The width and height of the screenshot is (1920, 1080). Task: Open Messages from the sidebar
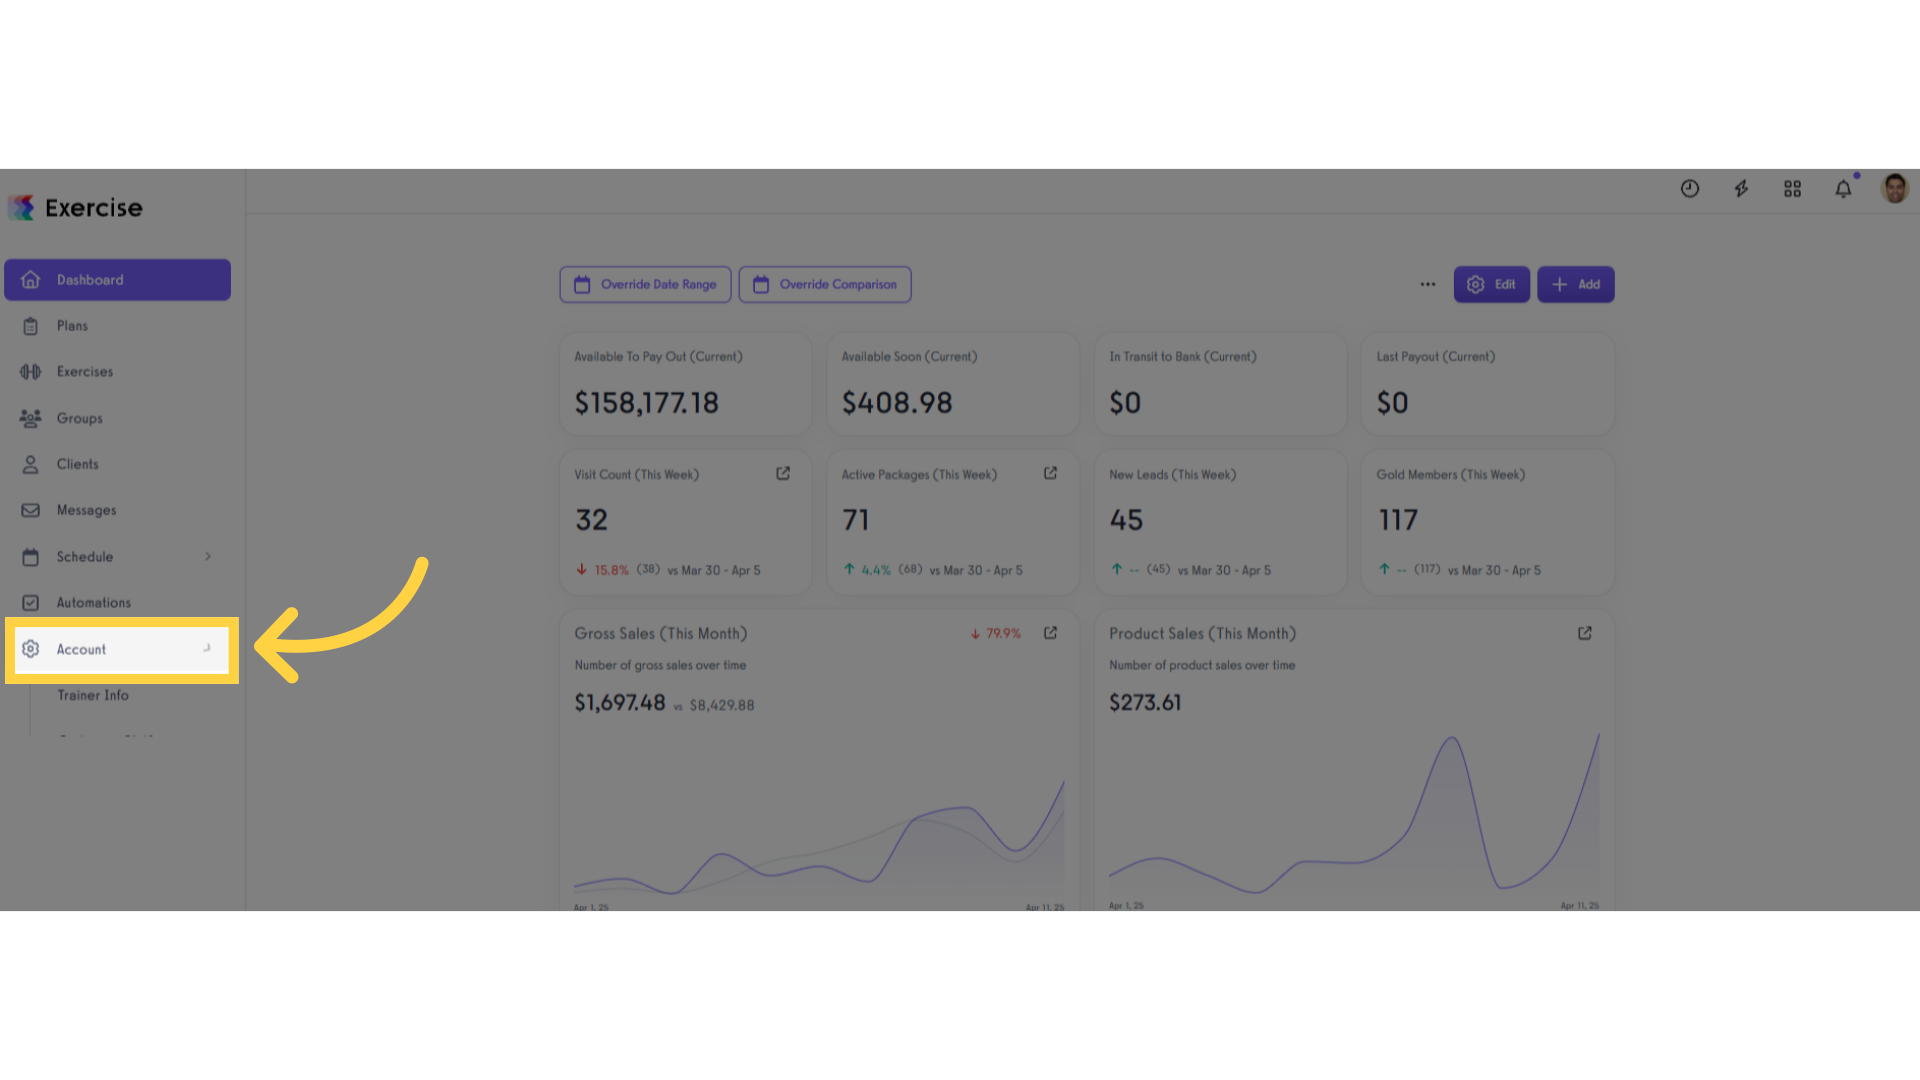pyautogui.click(x=86, y=511)
